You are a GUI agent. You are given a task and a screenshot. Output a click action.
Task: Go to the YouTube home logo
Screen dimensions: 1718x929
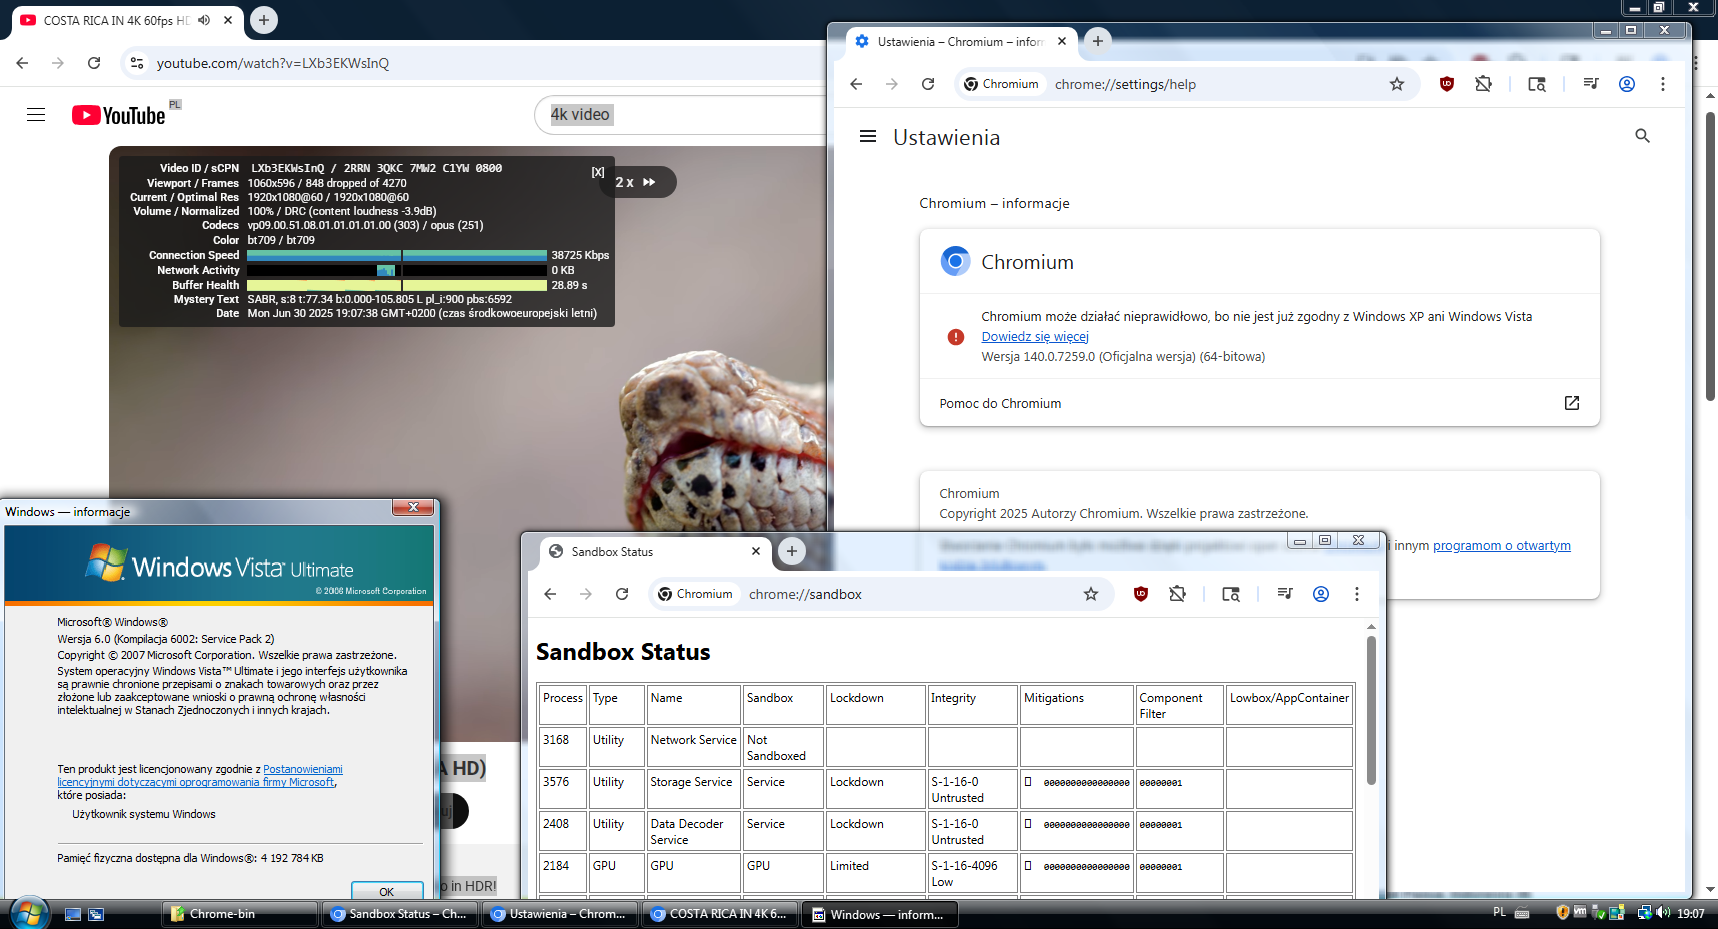(x=119, y=115)
